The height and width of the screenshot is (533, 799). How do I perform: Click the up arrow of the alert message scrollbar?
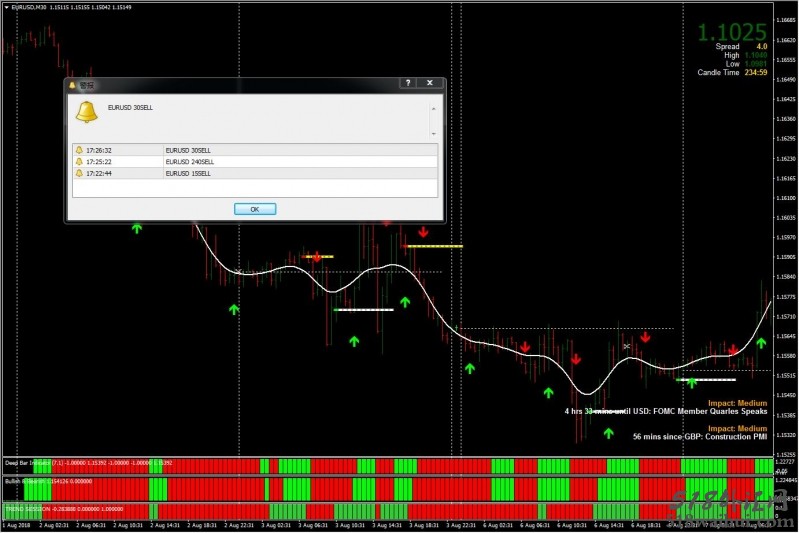(x=434, y=109)
